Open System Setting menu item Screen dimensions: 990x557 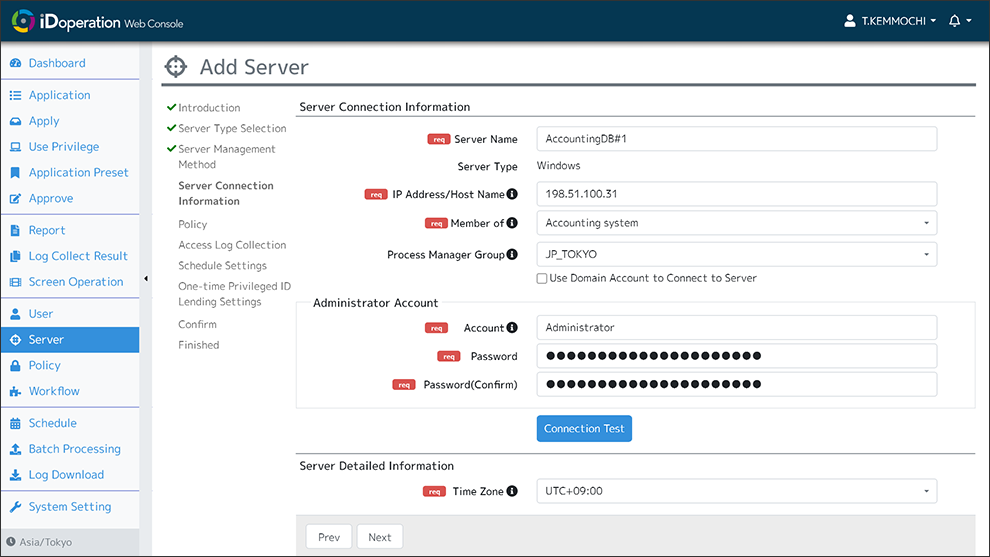[x=70, y=506]
